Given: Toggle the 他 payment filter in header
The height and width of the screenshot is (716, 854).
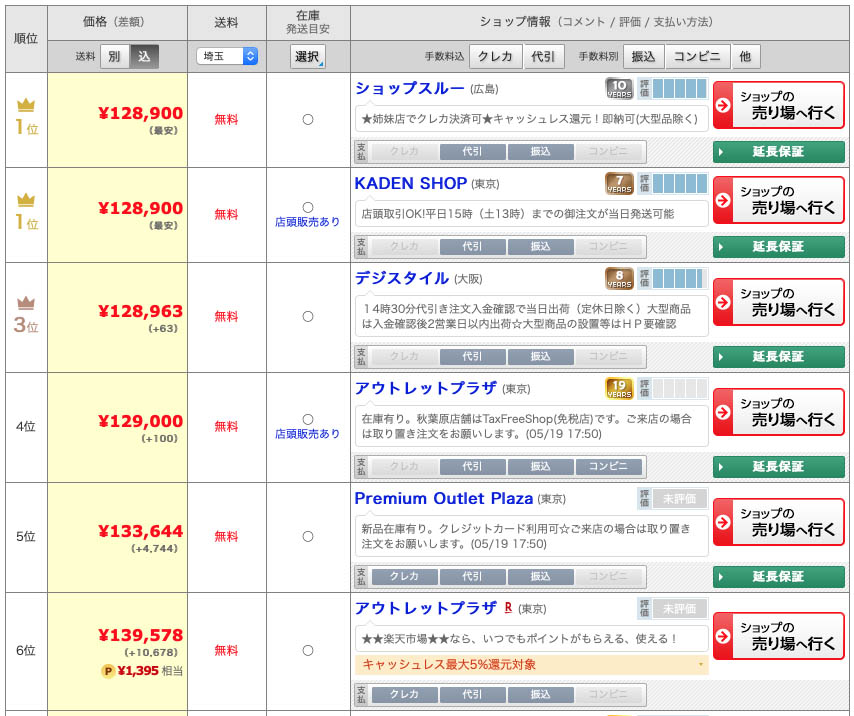Looking at the screenshot, I should 745,56.
